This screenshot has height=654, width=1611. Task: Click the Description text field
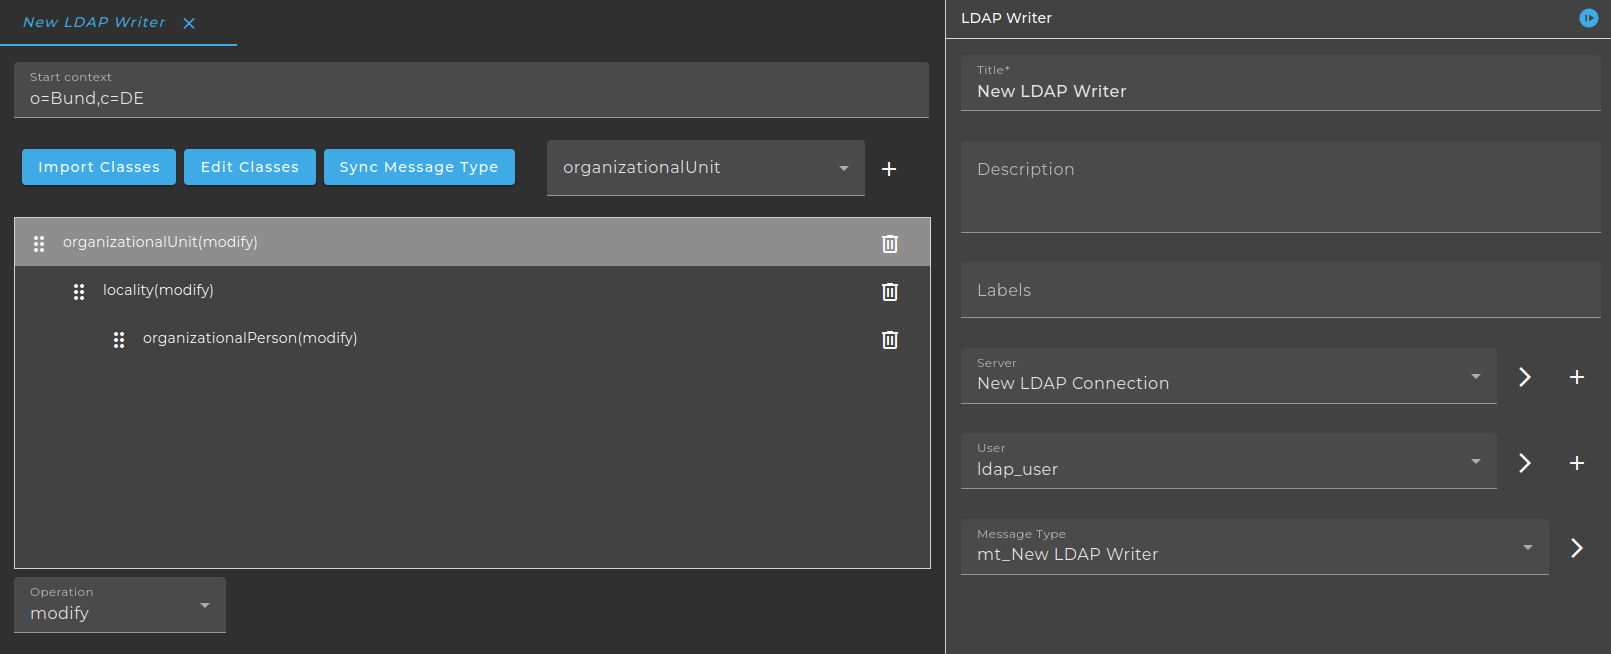[1281, 187]
